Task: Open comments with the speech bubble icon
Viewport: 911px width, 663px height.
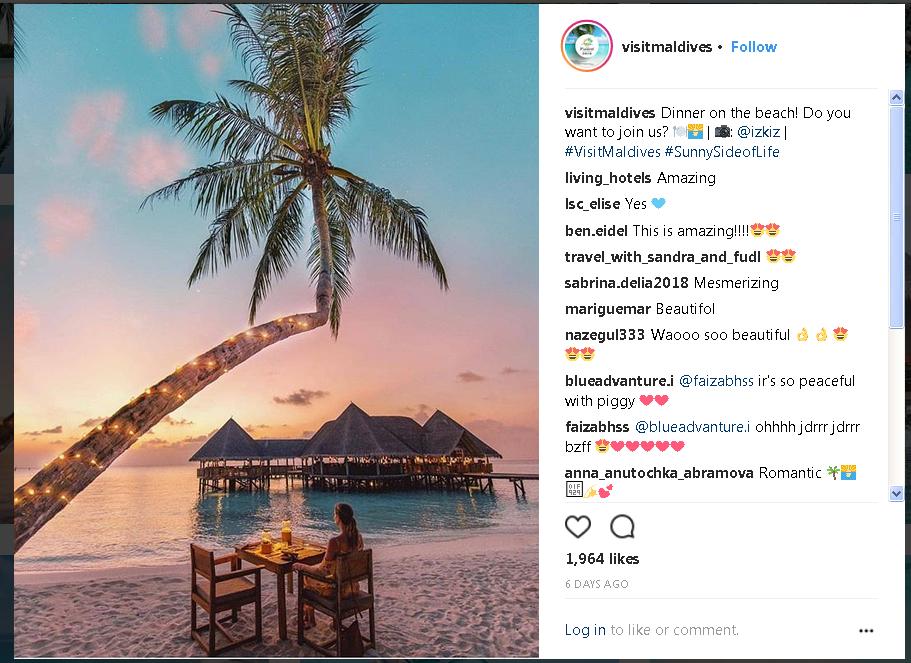Action: (x=622, y=527)
